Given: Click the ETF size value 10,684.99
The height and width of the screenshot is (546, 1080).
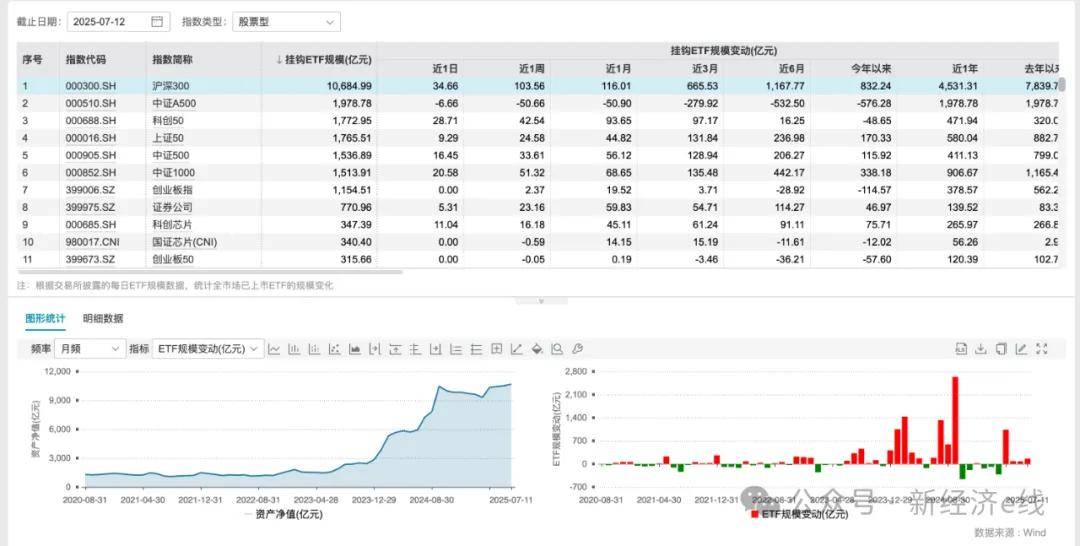Looking at the screenshot, I should pos(351,86).
